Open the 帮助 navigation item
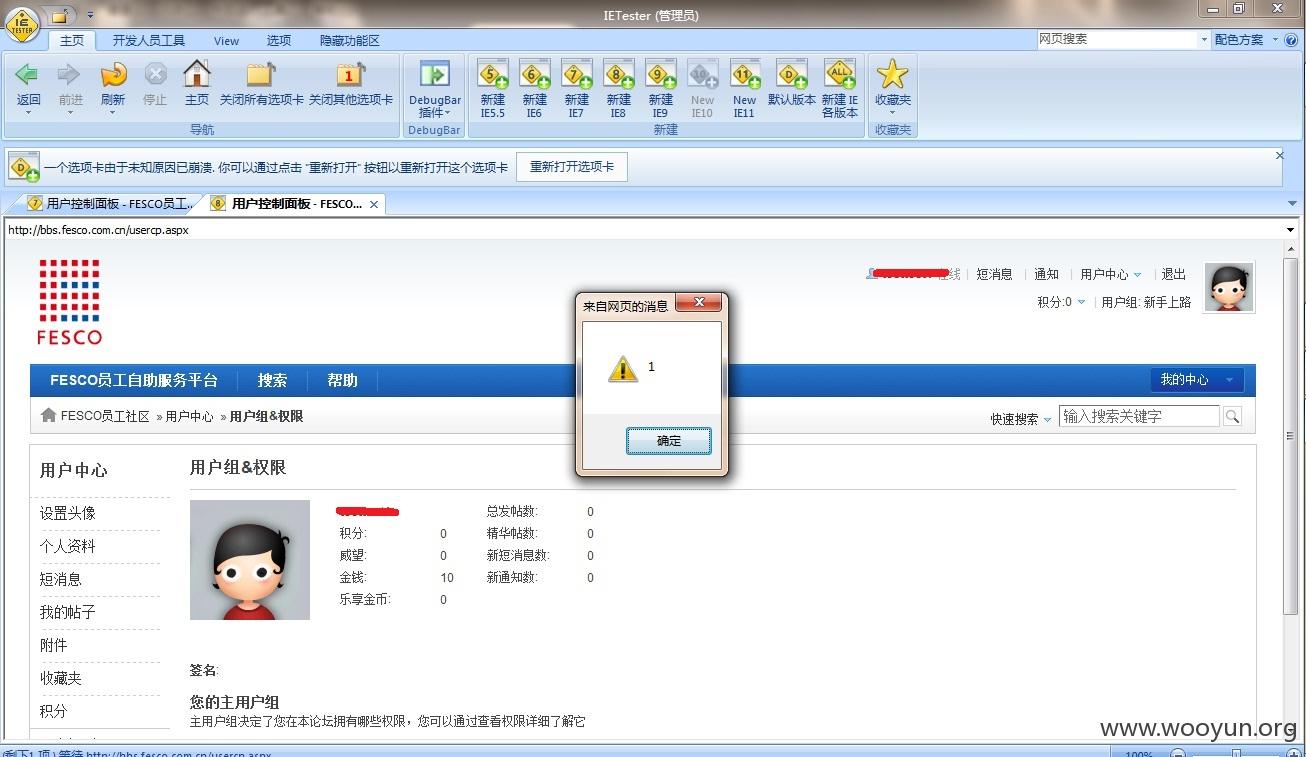Screen dimensions: 1306x757 tap(342, 380)
